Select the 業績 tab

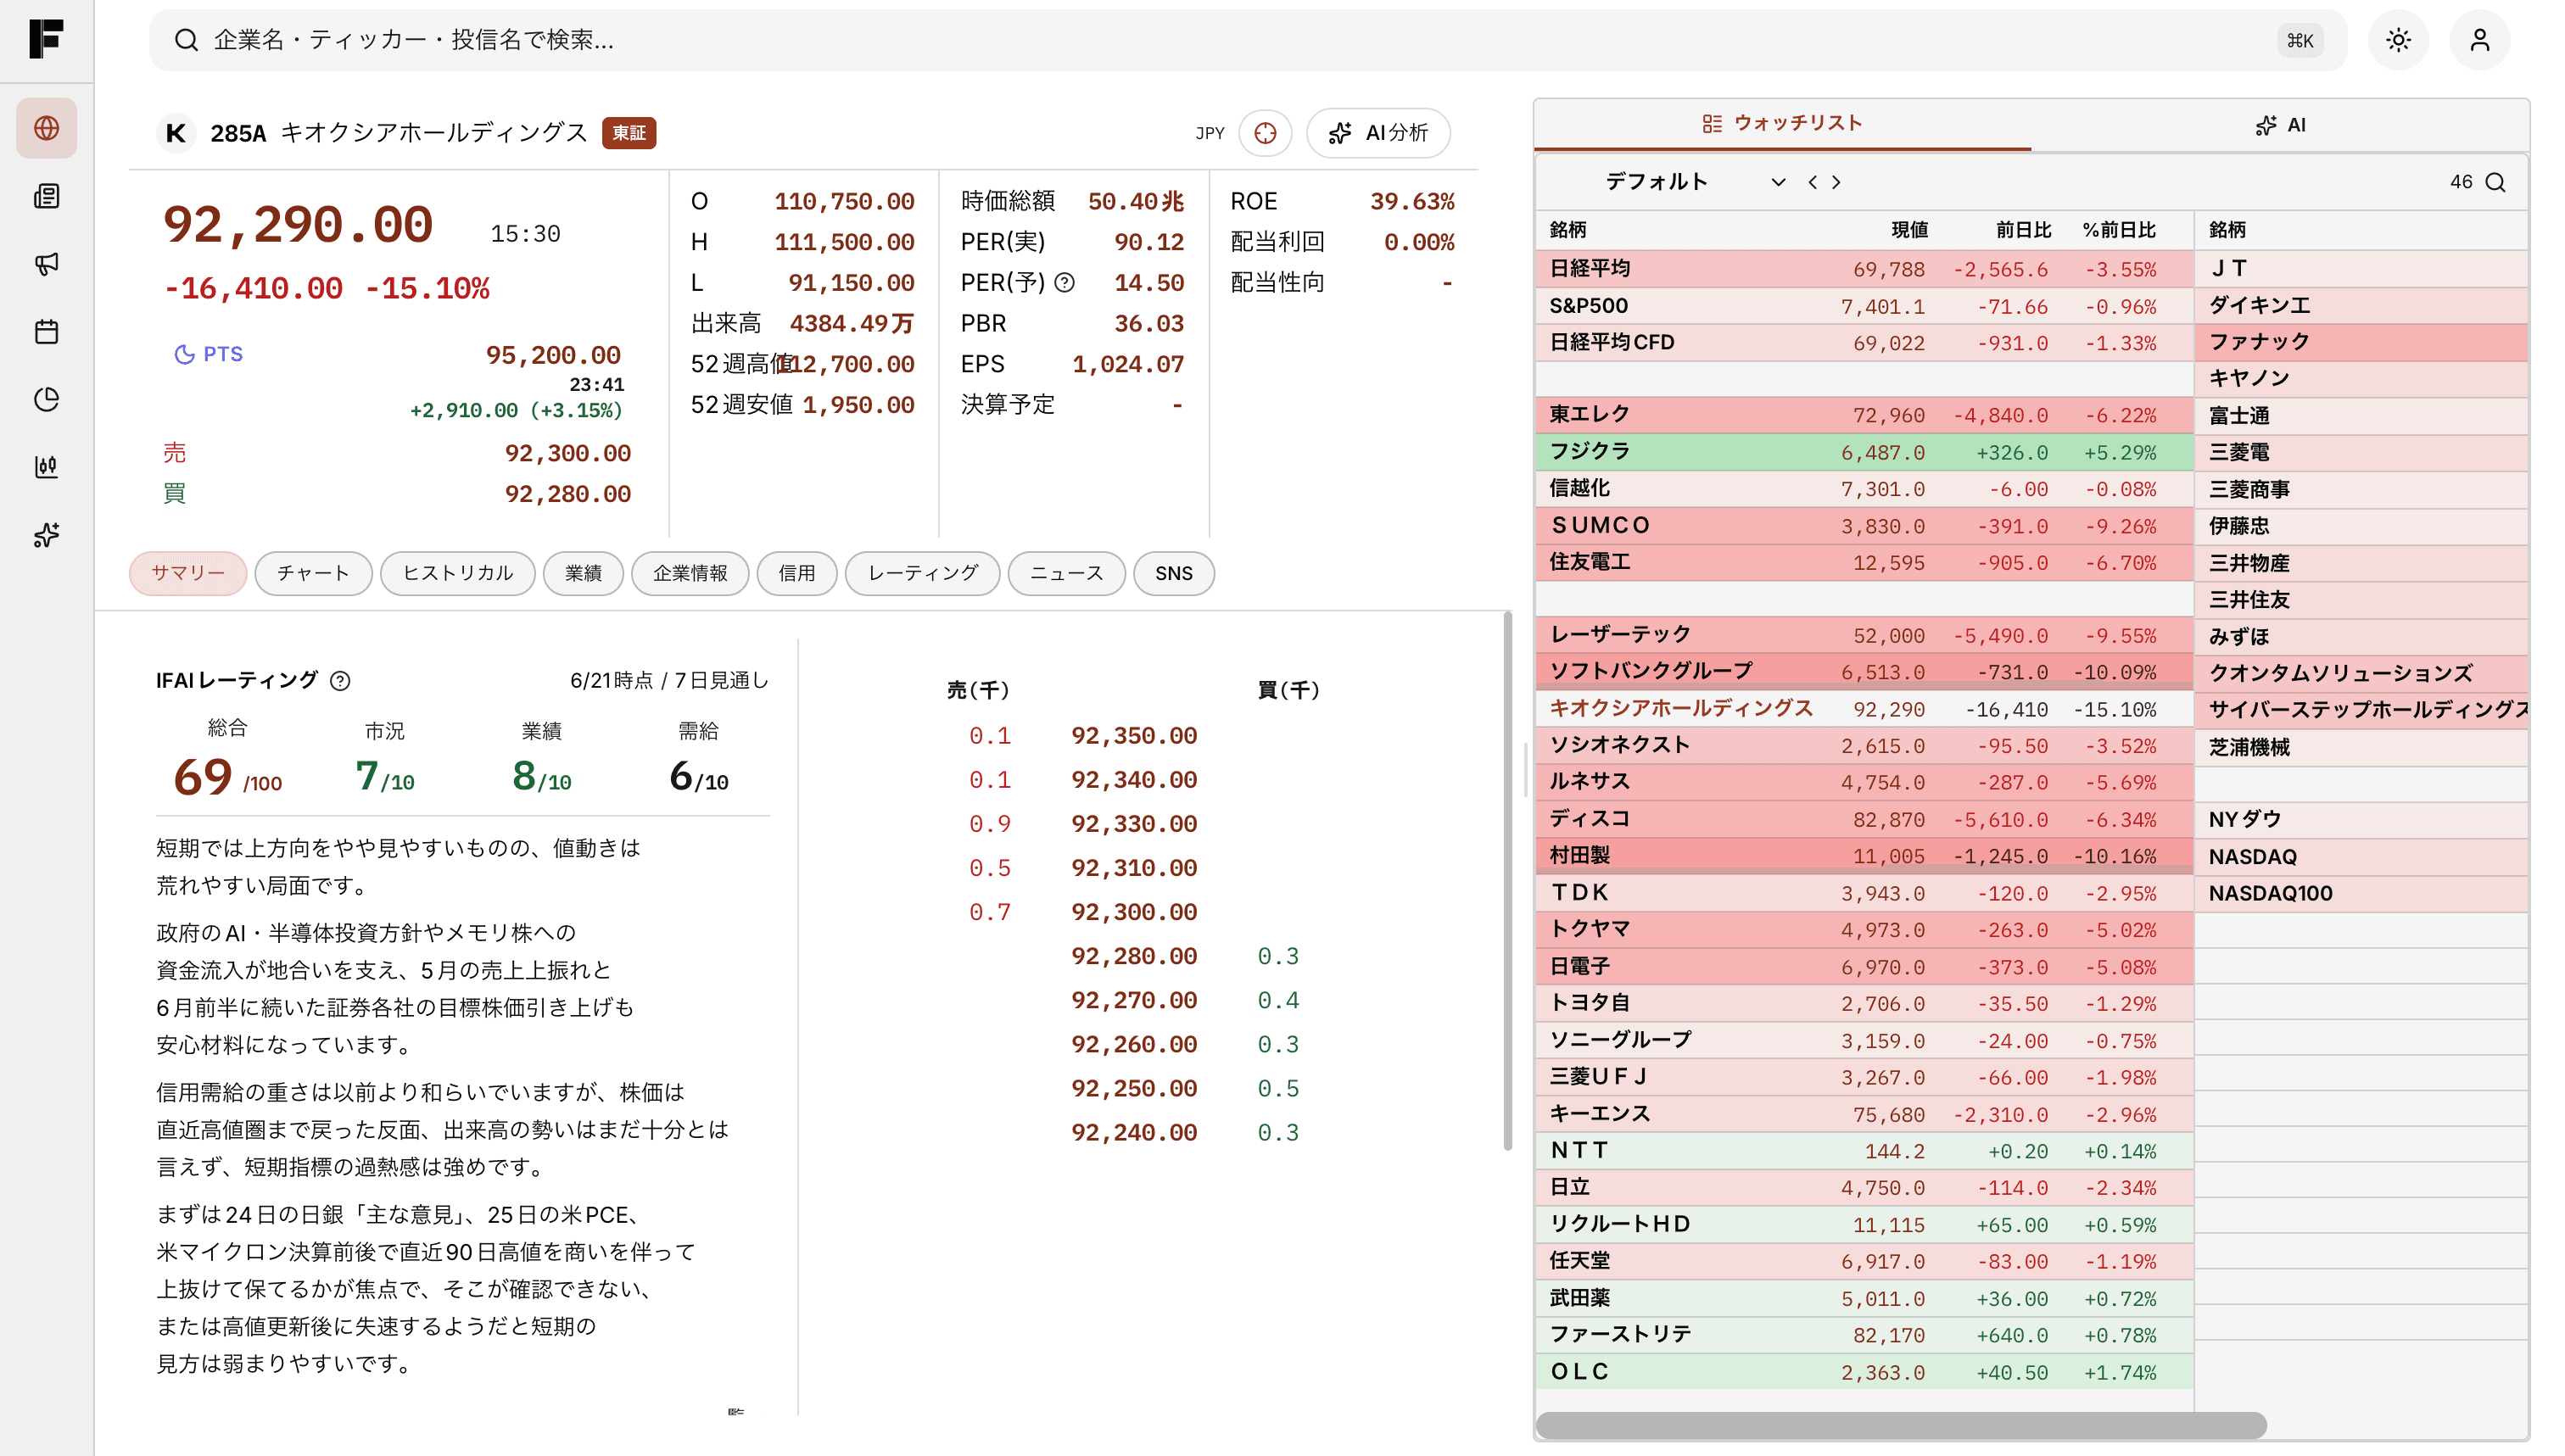(x=583, y=573)
